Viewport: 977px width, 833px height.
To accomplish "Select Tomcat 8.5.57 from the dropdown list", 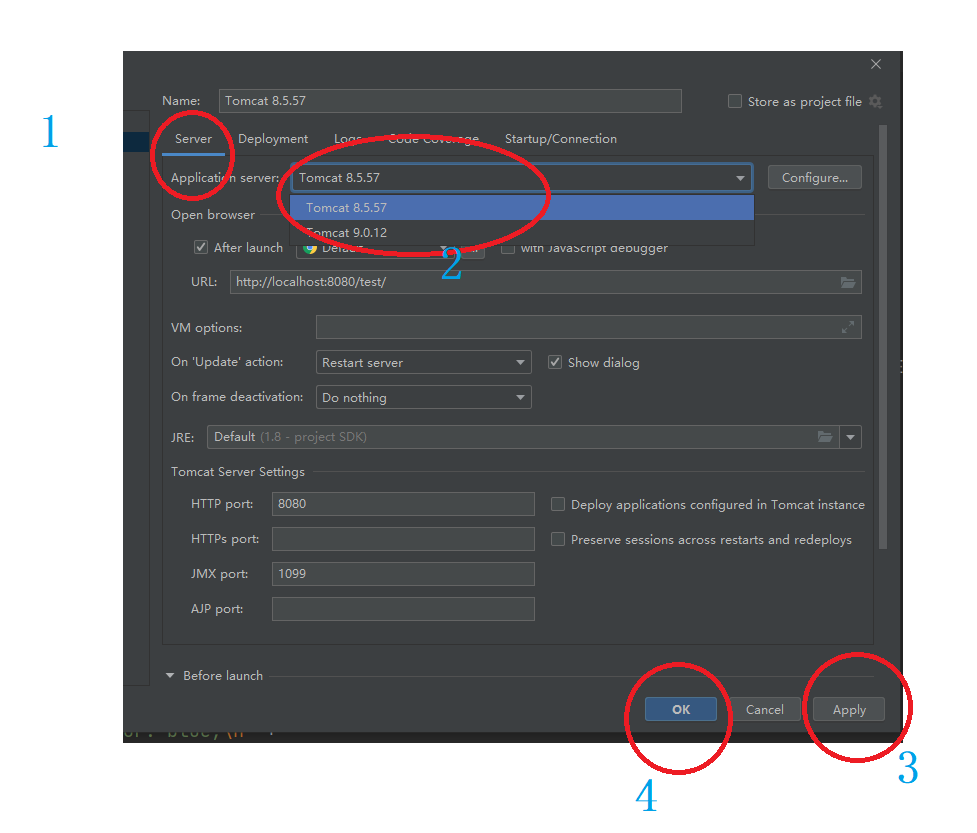I will coord(522,207).
